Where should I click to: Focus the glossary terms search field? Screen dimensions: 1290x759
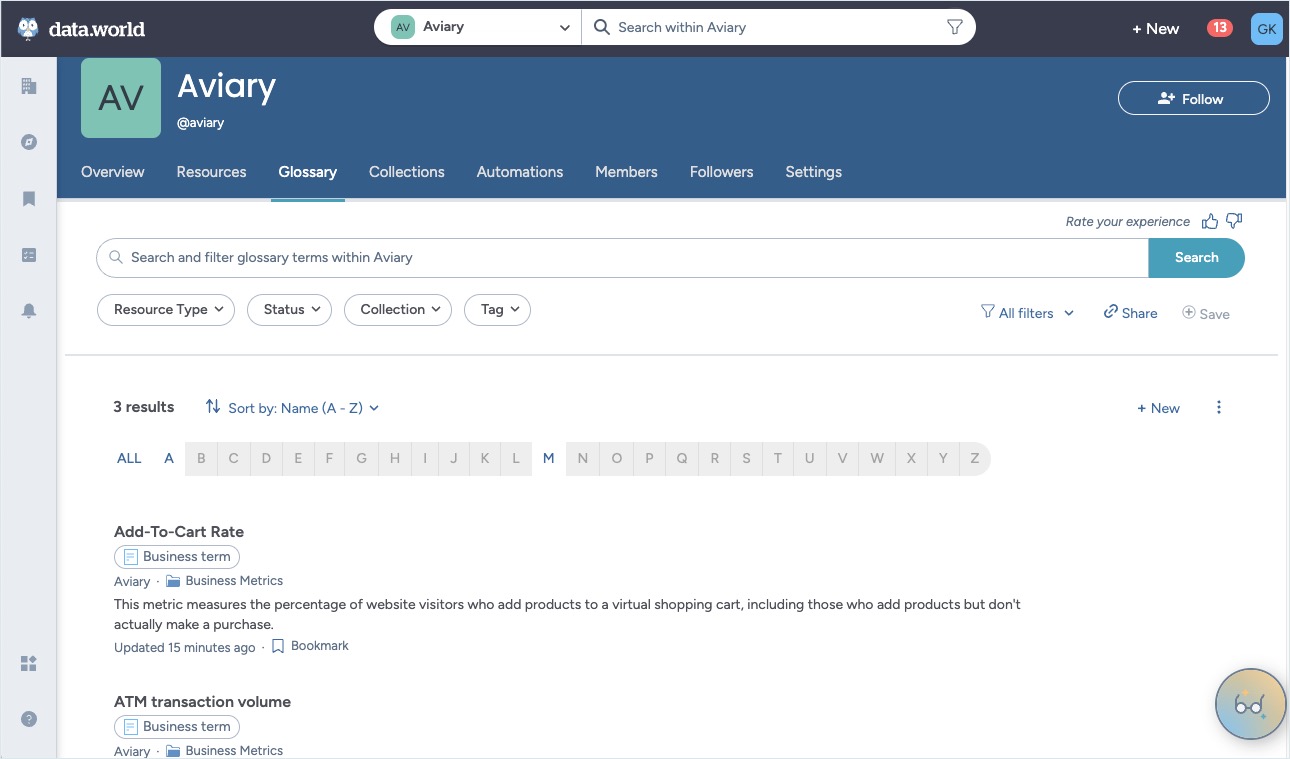pyautogui.click(x=622, y=258)
